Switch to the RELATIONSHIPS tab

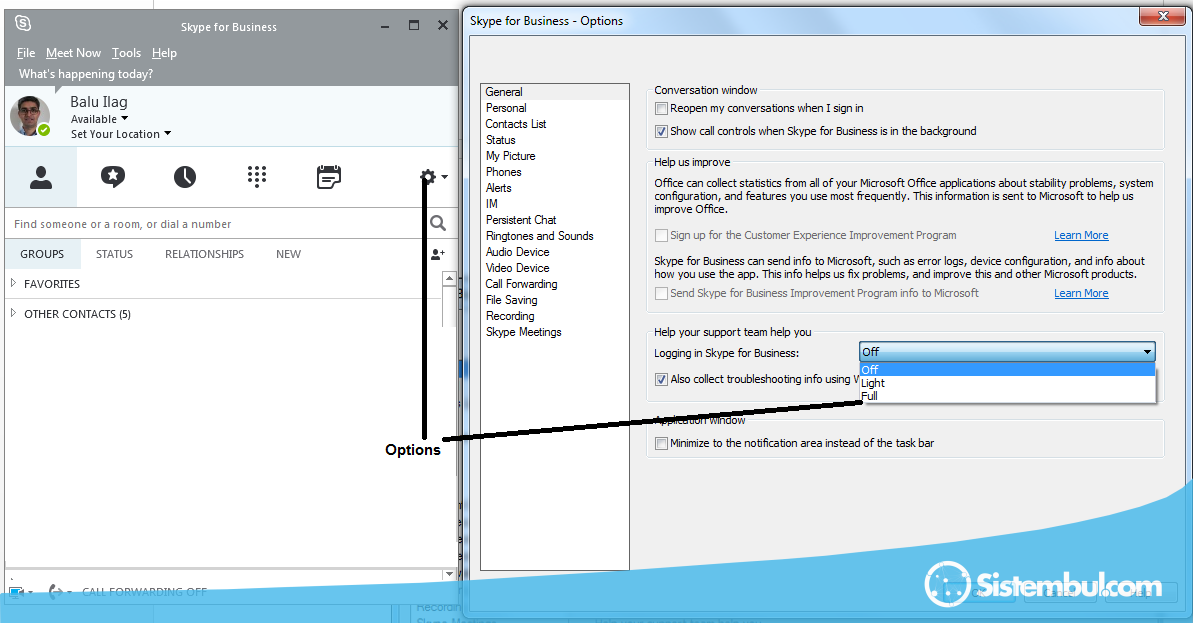click(x=205, y=254)
